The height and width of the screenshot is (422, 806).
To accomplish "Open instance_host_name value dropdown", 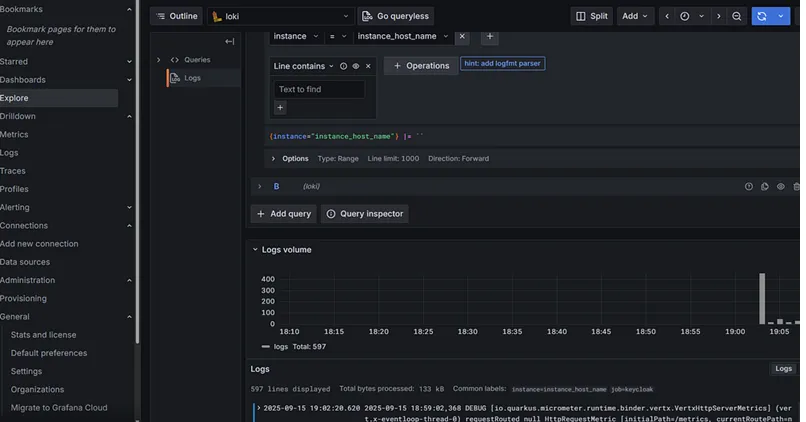I will pyautogui.click(x=403, y=36).
